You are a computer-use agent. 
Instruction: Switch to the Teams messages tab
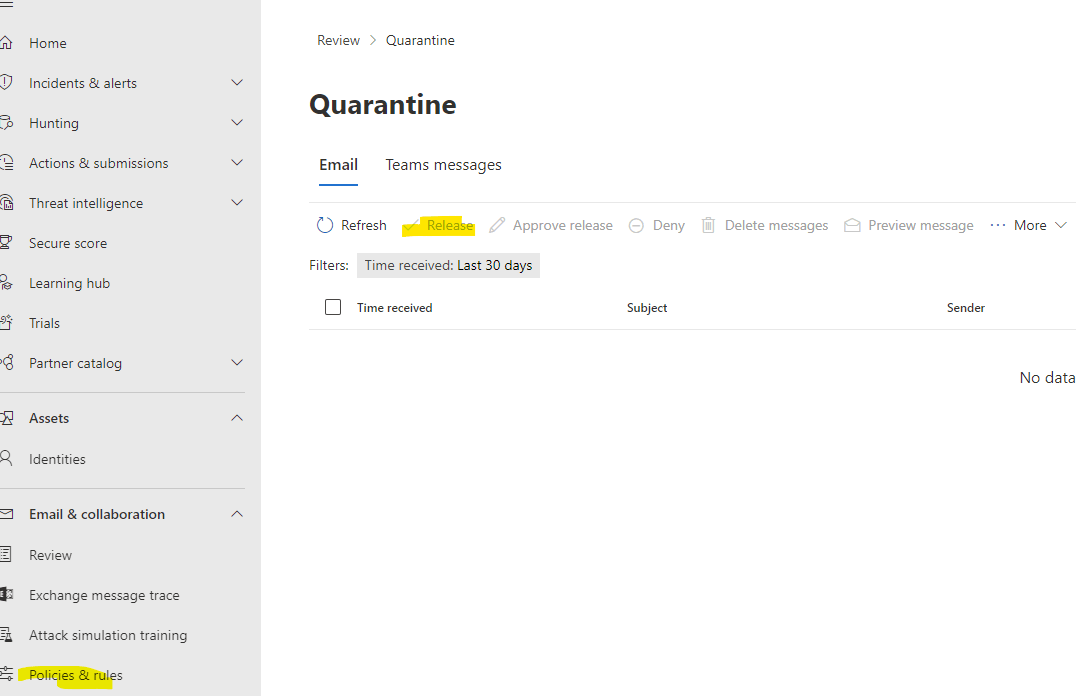[x=443, y=164]
